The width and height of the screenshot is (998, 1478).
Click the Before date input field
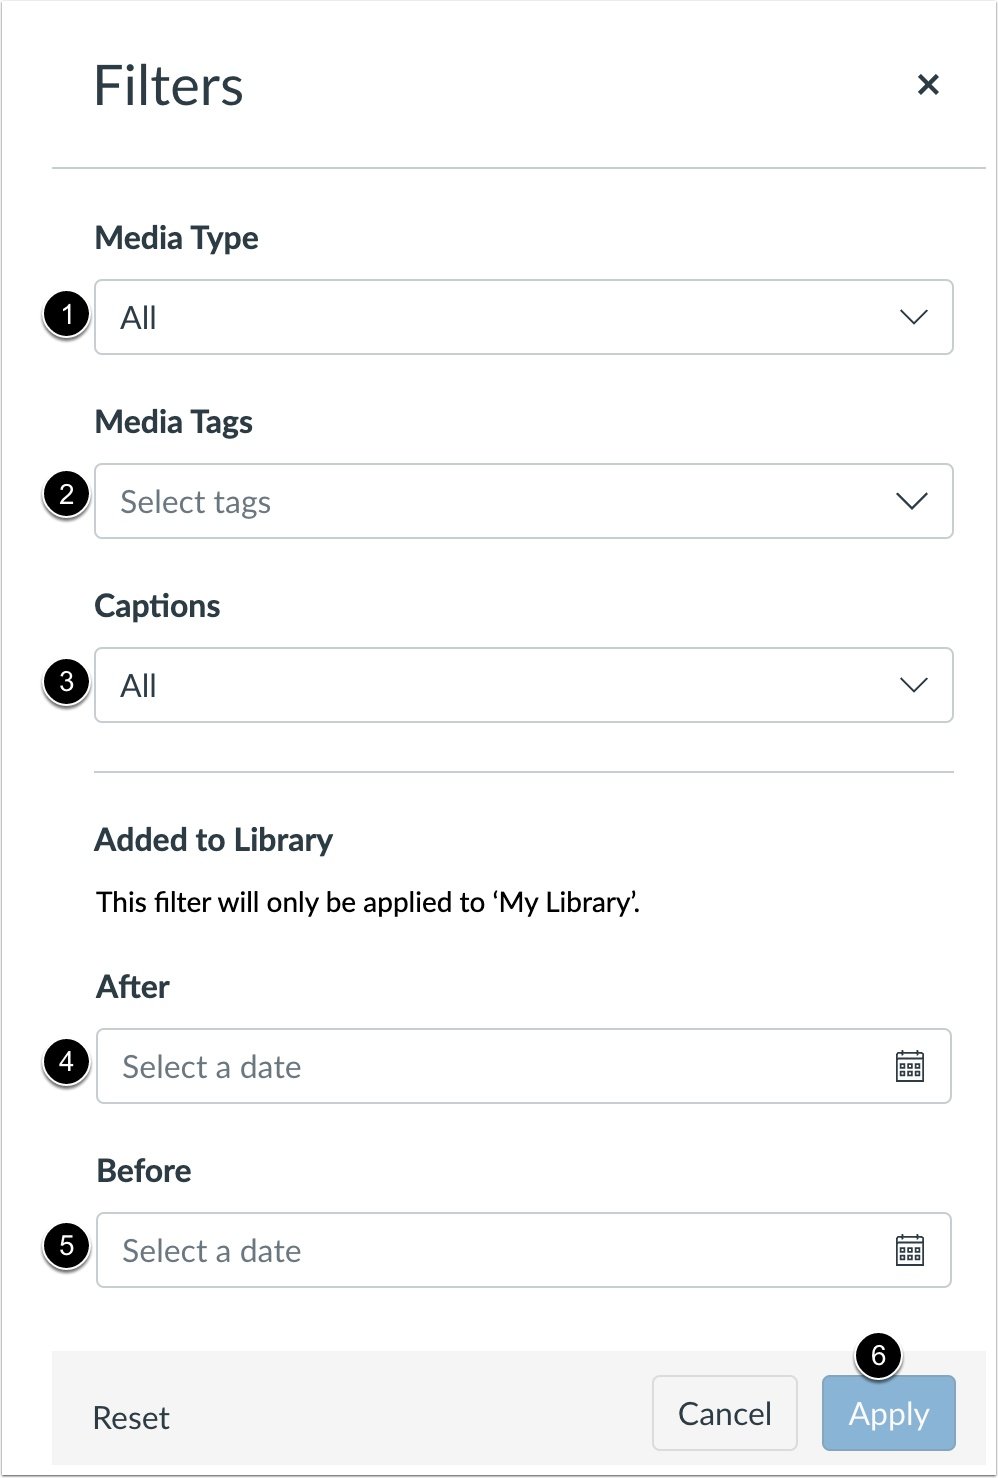(x=400, y=1250)
